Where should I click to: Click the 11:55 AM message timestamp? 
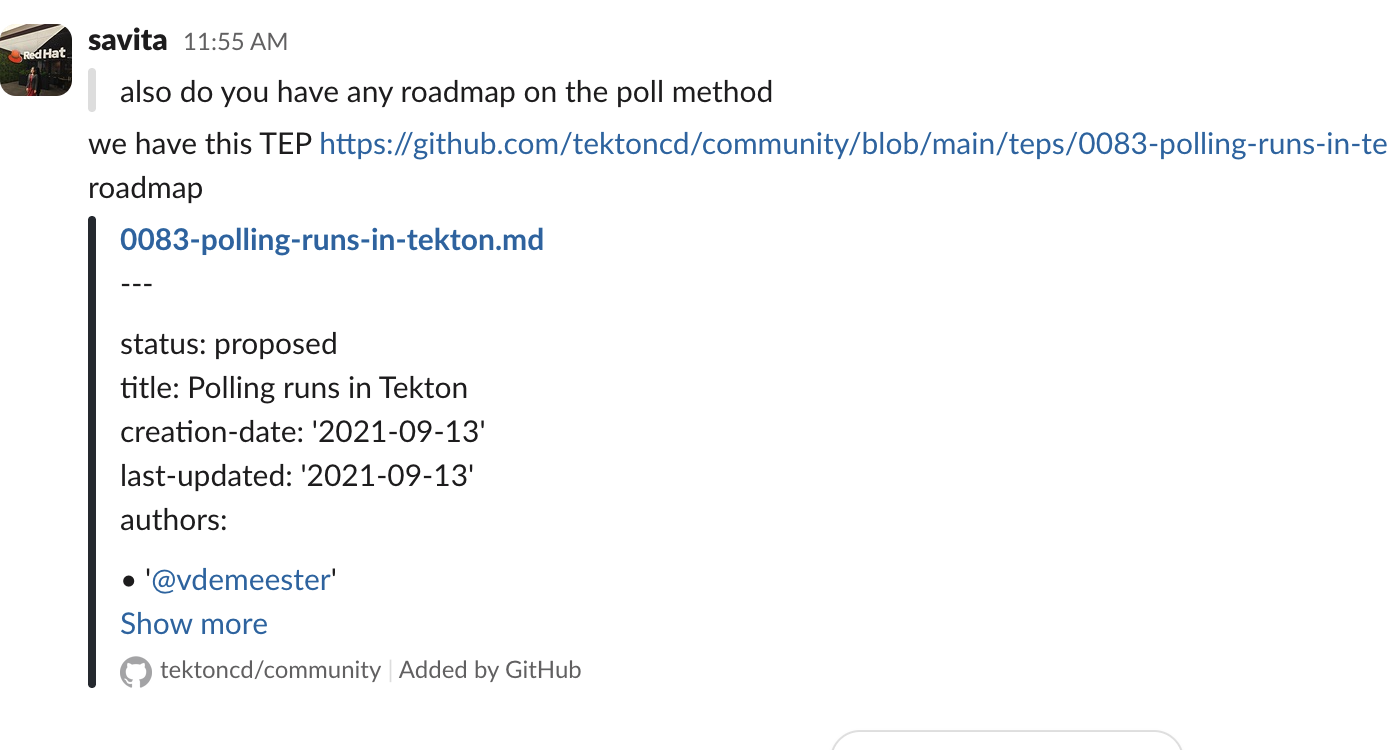[x=235, y=42]
